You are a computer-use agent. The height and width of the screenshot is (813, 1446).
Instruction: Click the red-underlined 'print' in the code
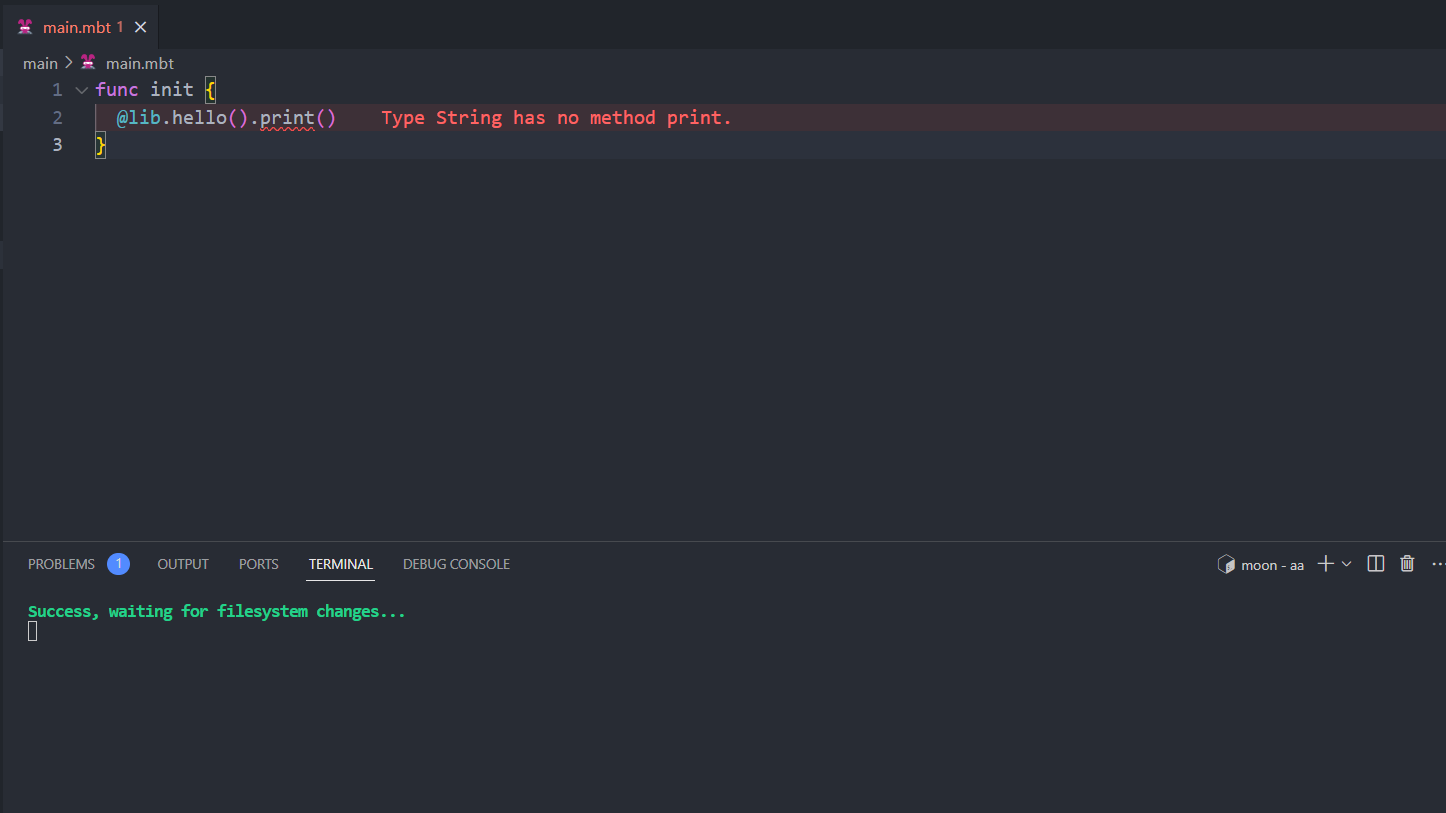(x=291, y=117)
